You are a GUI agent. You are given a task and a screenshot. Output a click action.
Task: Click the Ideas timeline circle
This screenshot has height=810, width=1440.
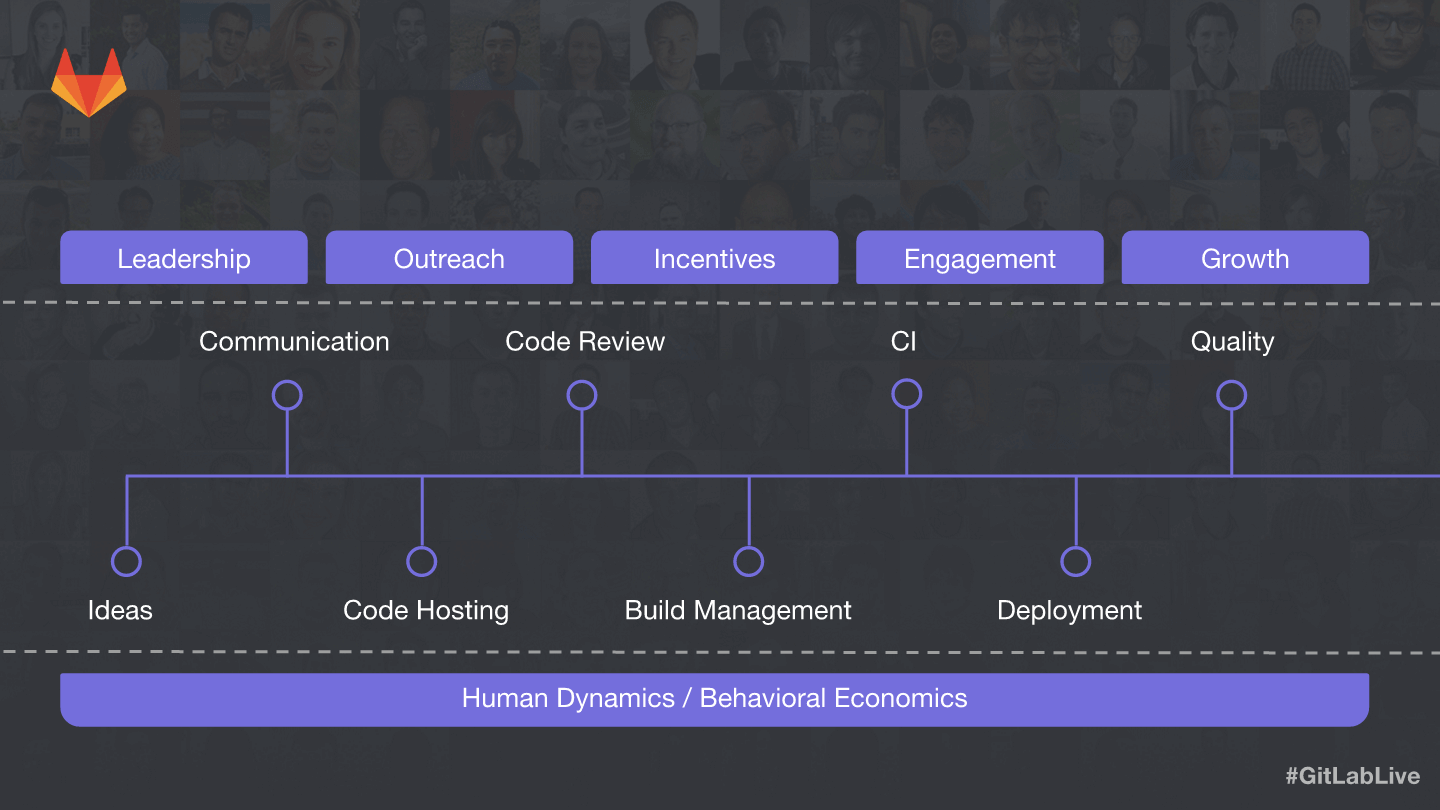pos(126,561)
